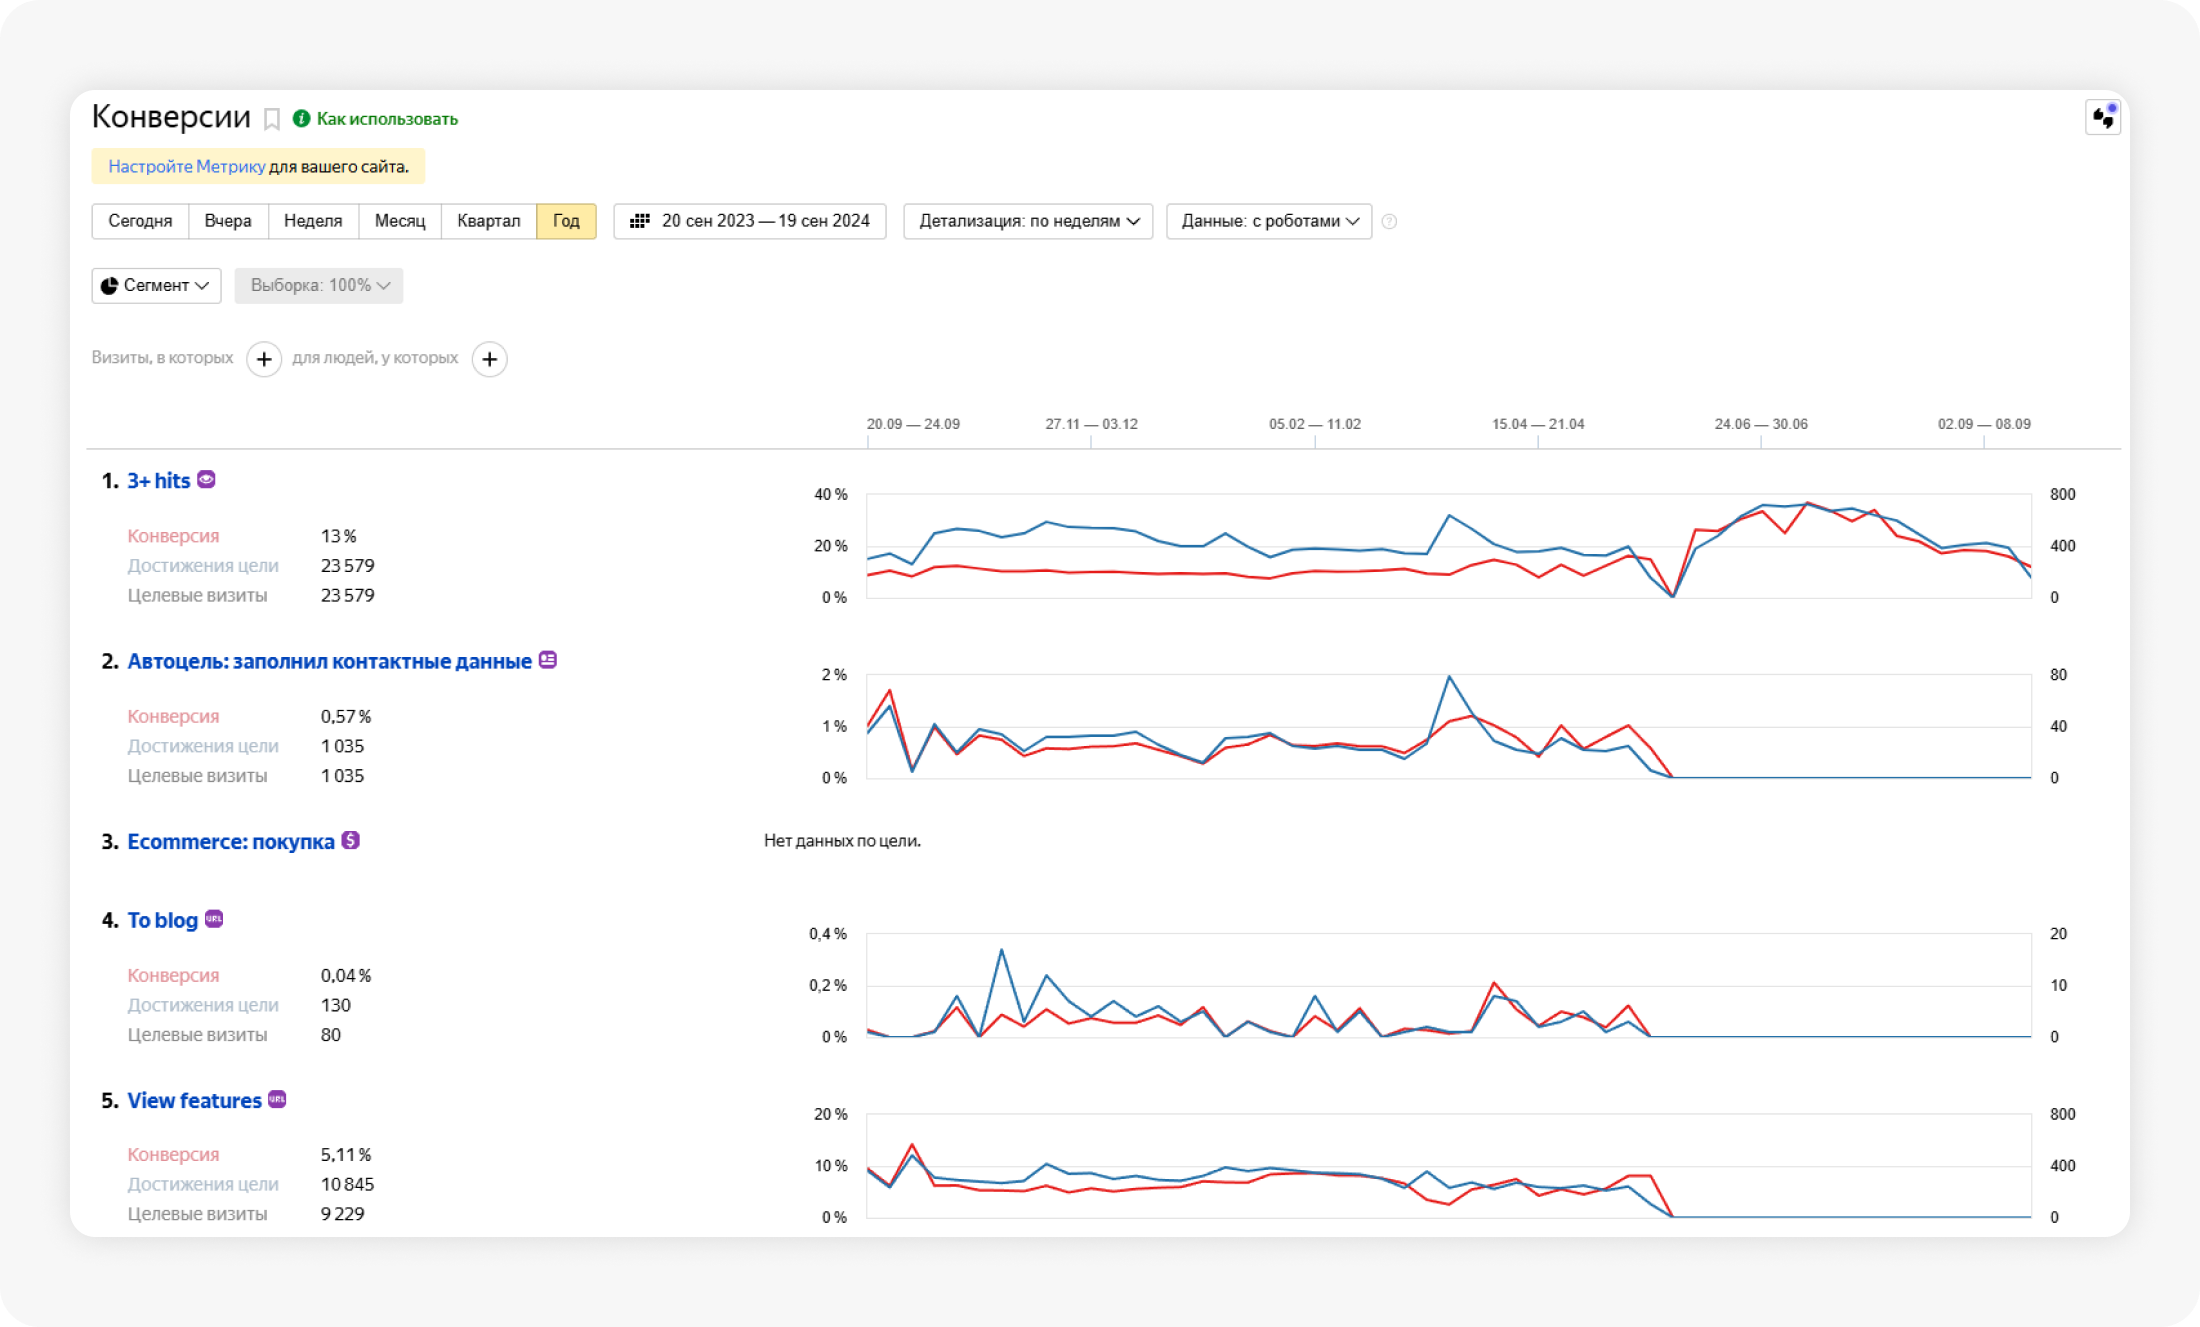Click the 27.11 — 03.12 timeline label
This screenshot has height=1327, width=2200.
[1092, 424]
